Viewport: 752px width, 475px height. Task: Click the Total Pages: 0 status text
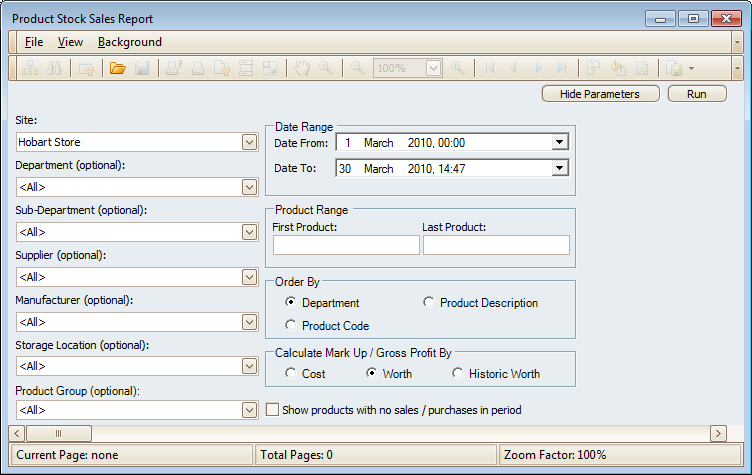pos(296,455)
